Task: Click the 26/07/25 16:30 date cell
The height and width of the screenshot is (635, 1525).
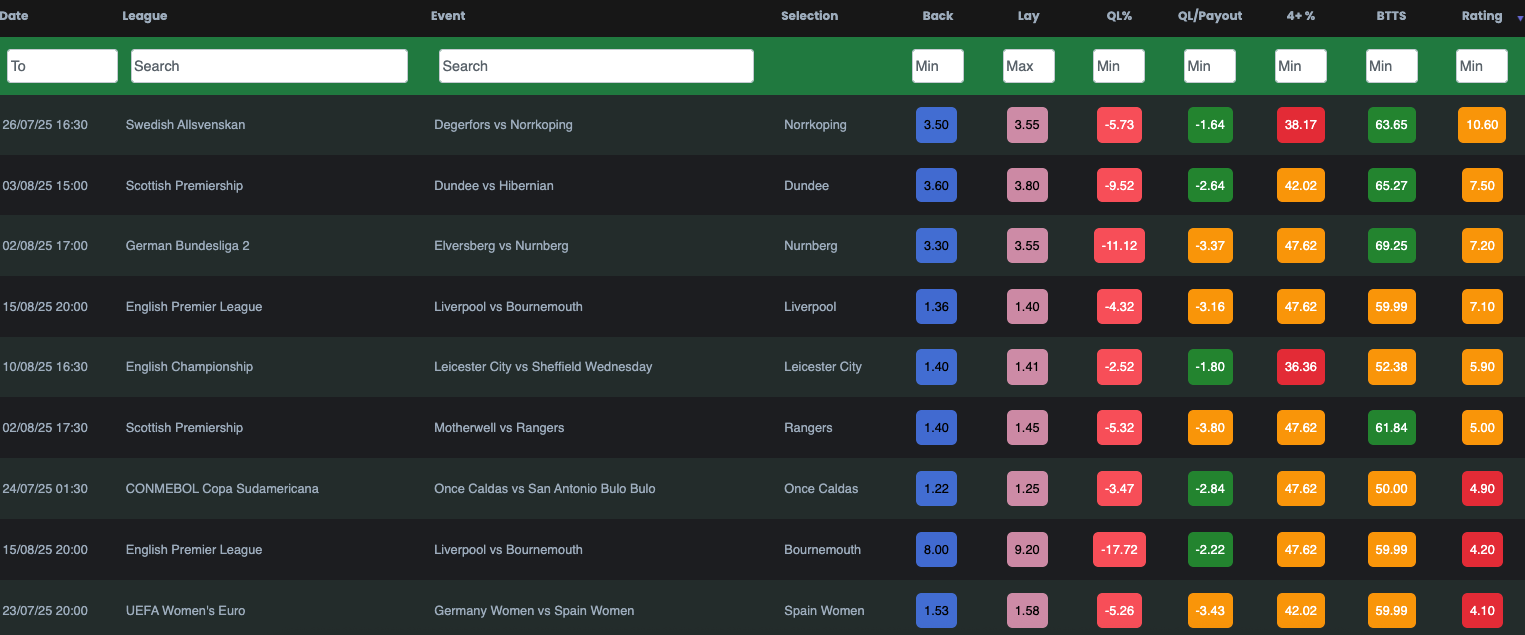Action: (x=45, y=125)
